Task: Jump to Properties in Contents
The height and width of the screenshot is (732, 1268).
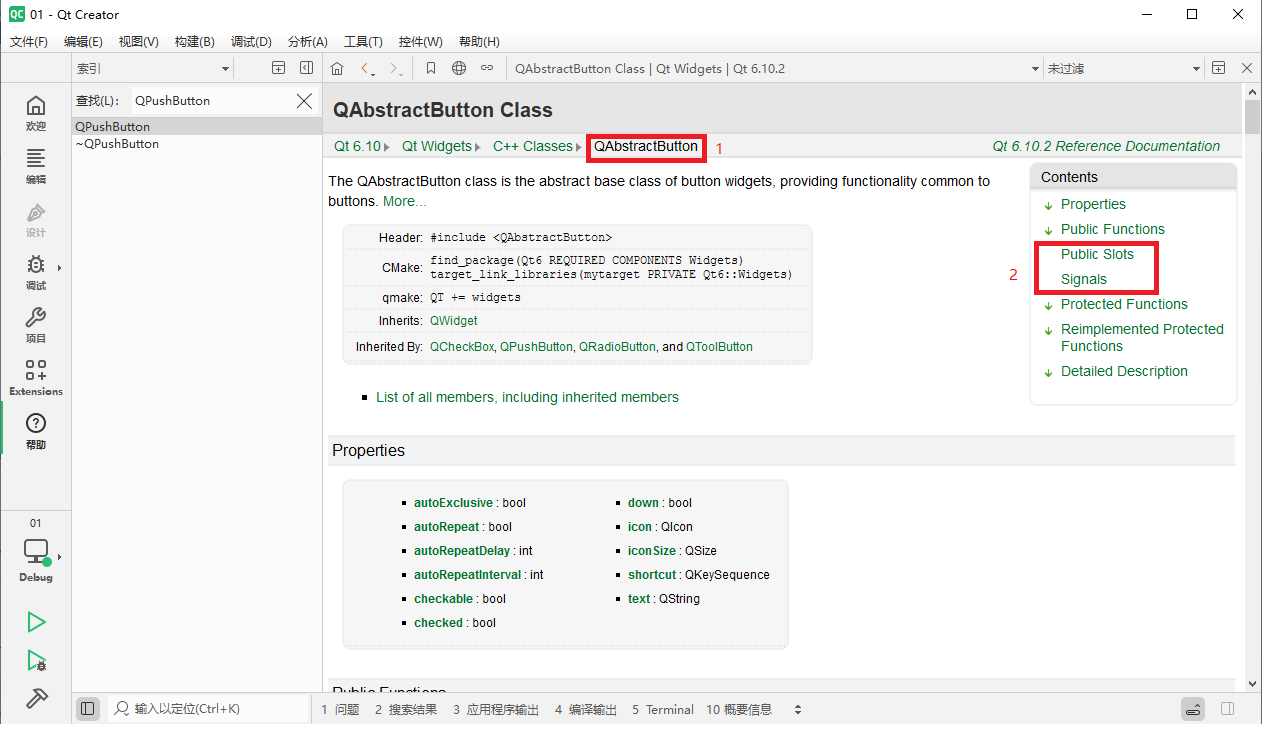Action: coord(1093,204)
